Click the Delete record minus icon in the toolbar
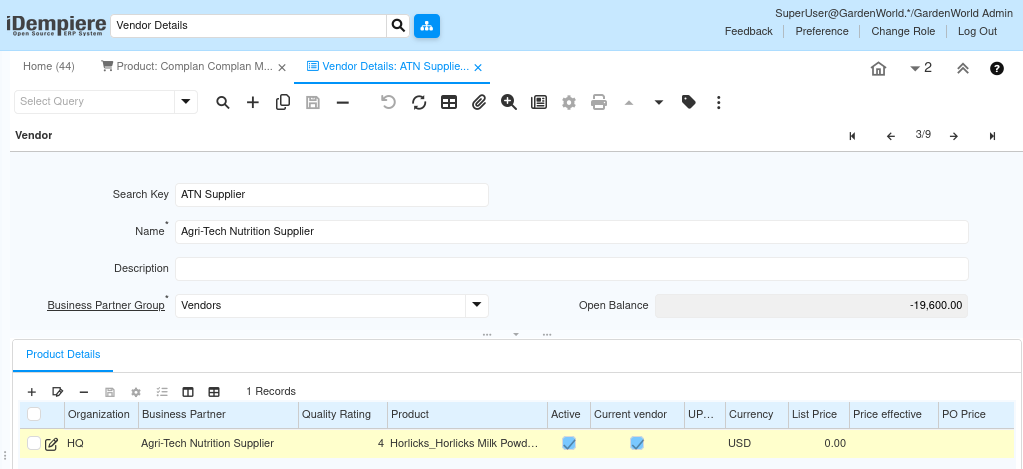 [x=342, y=102]
